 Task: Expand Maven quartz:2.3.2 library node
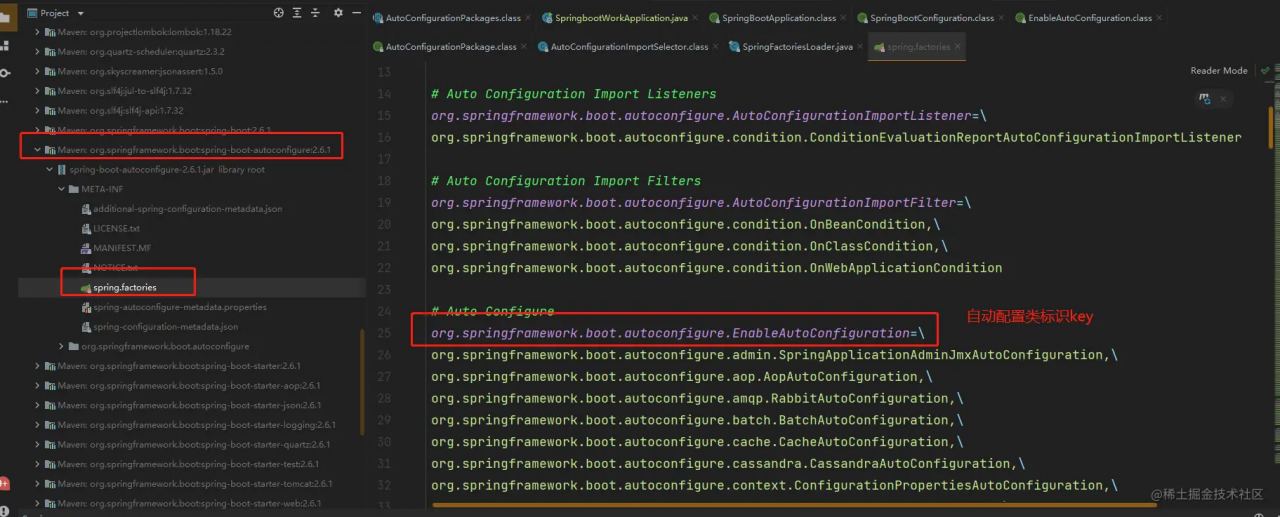click(38, 52)
